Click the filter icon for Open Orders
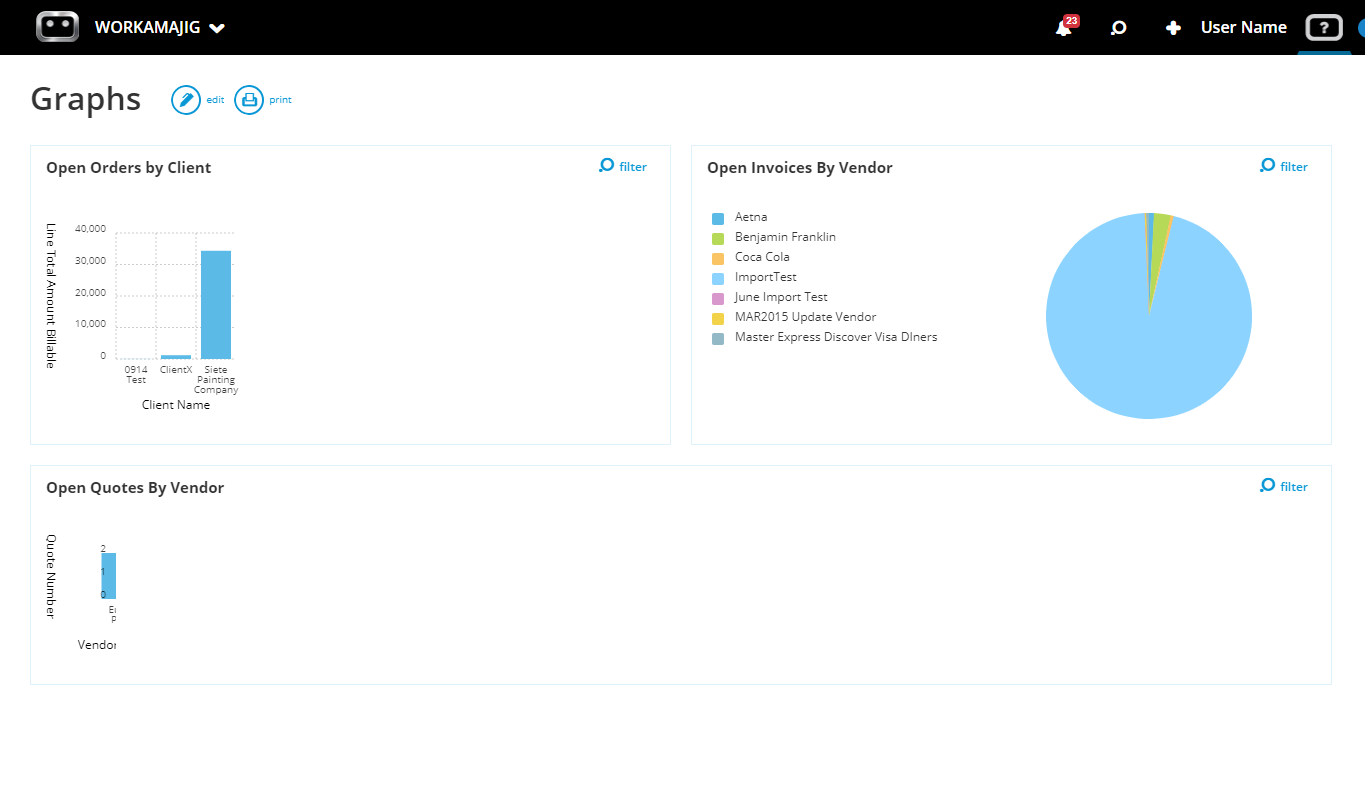This screenshot has width=1365, height=808. point(606,166)
